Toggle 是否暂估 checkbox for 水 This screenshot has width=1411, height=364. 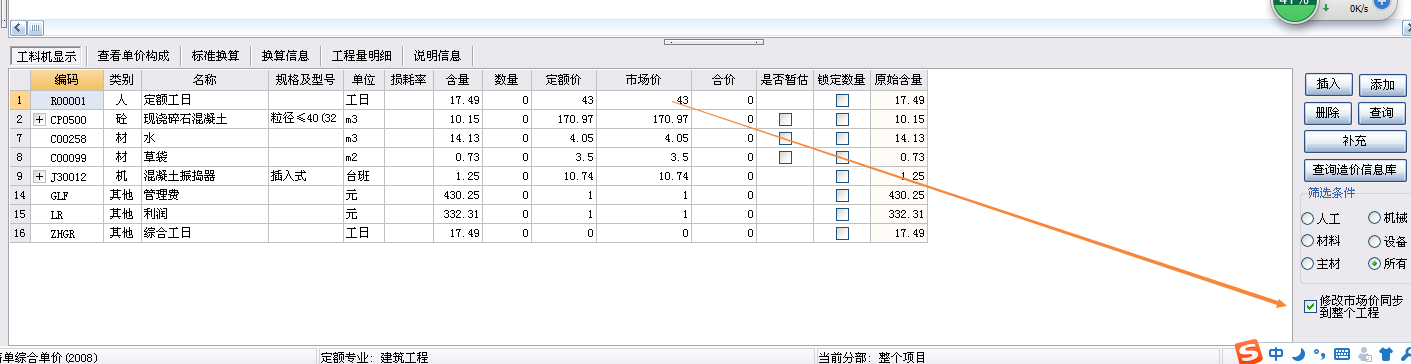(785, 138)
